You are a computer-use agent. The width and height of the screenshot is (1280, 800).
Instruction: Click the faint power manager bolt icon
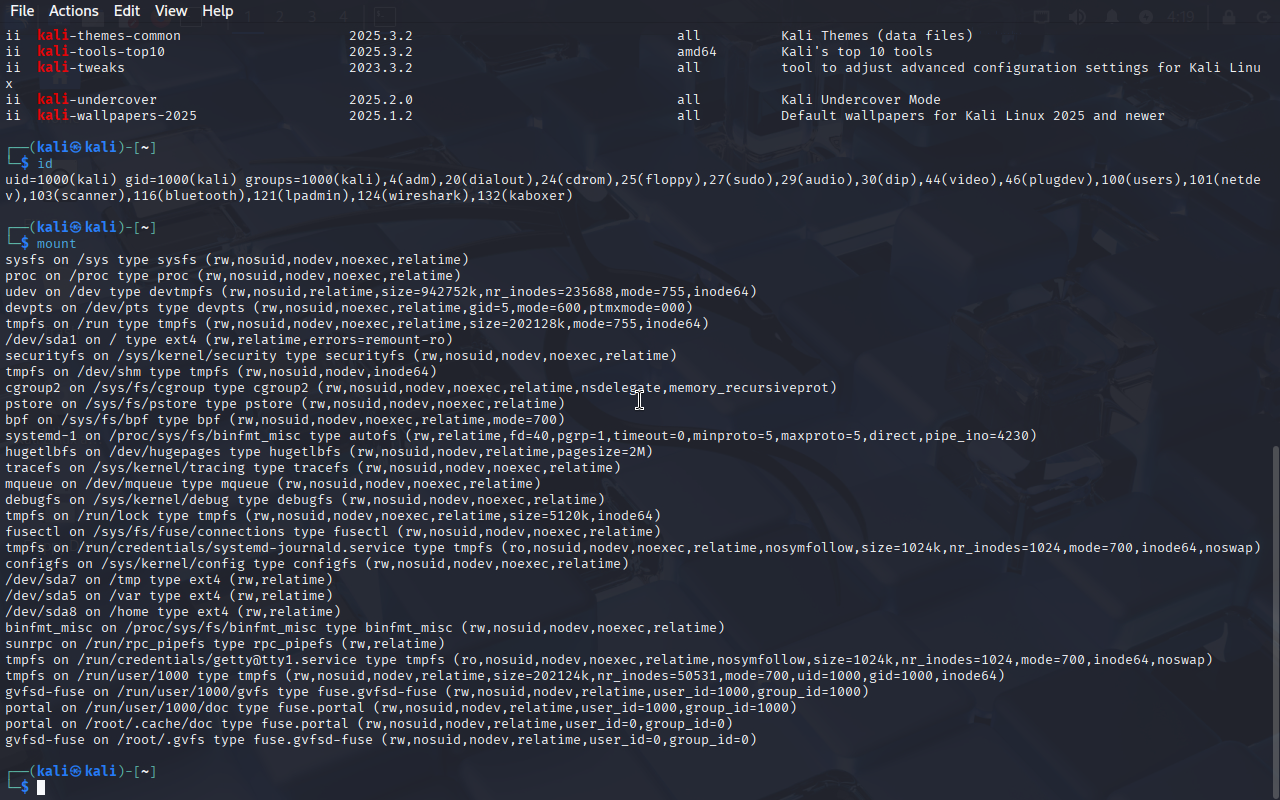(1146, 17)
